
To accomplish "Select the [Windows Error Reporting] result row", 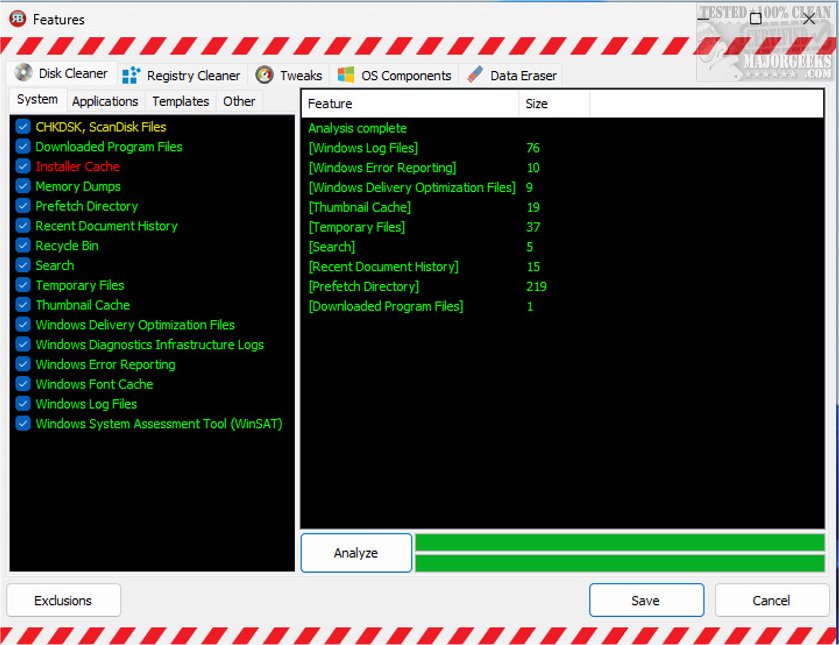I will pos(562,168).
